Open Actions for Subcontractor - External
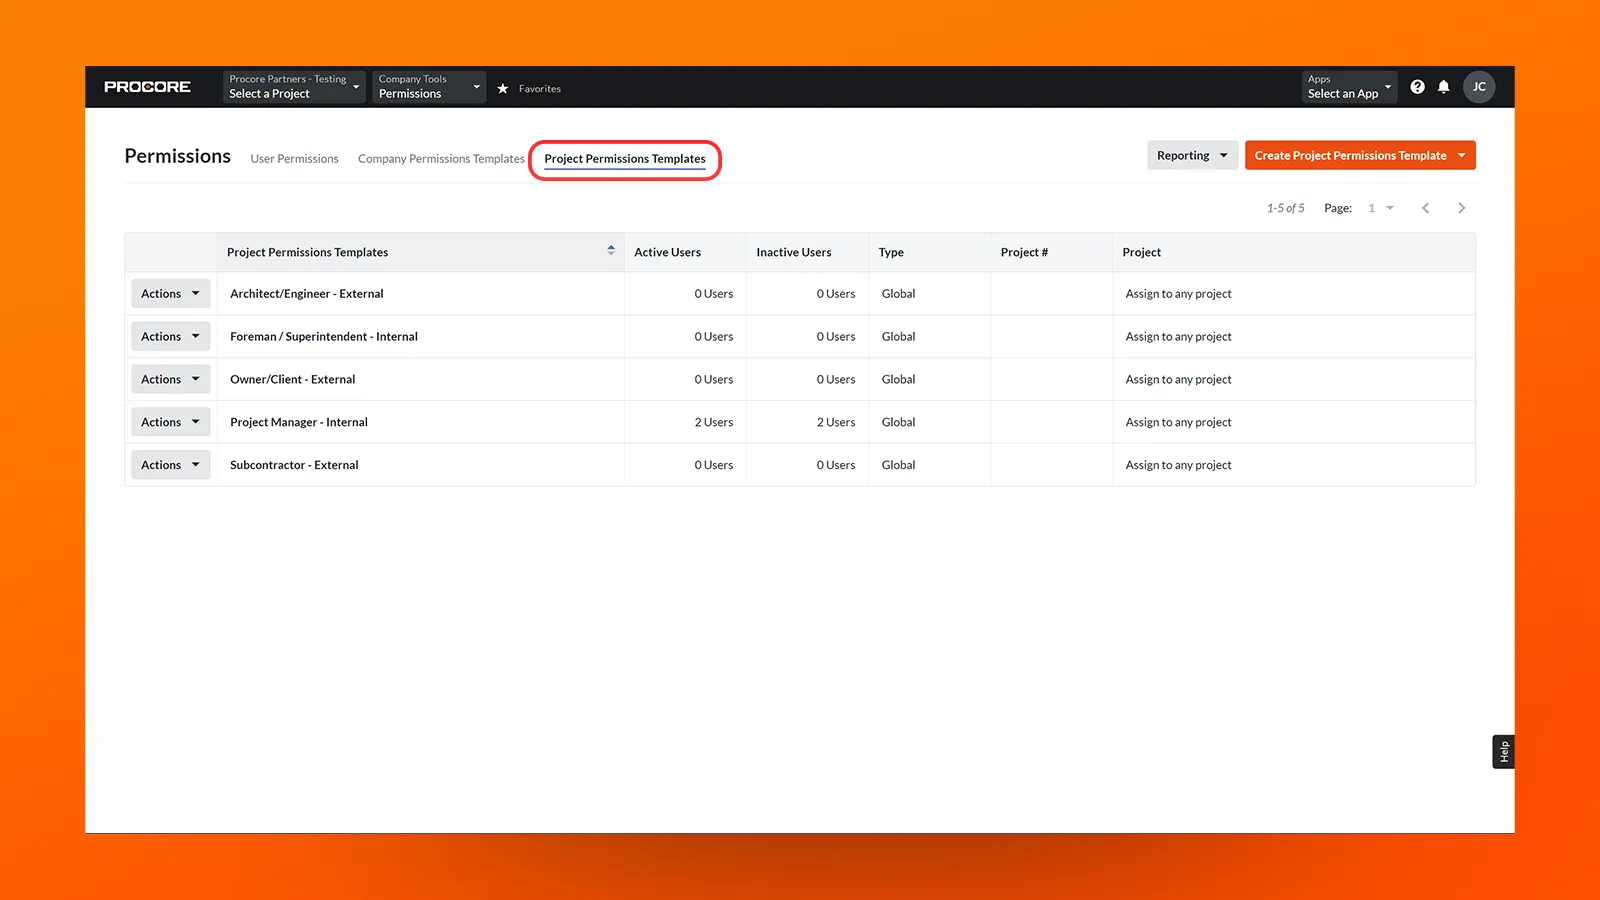Viewport: 1600px width, 900px height. click(169, 464)
